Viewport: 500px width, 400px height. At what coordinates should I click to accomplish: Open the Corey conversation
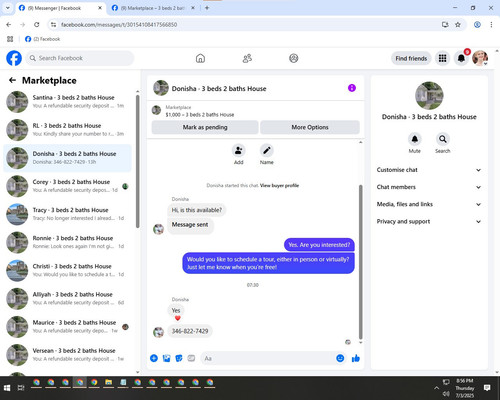coord(67,186)
